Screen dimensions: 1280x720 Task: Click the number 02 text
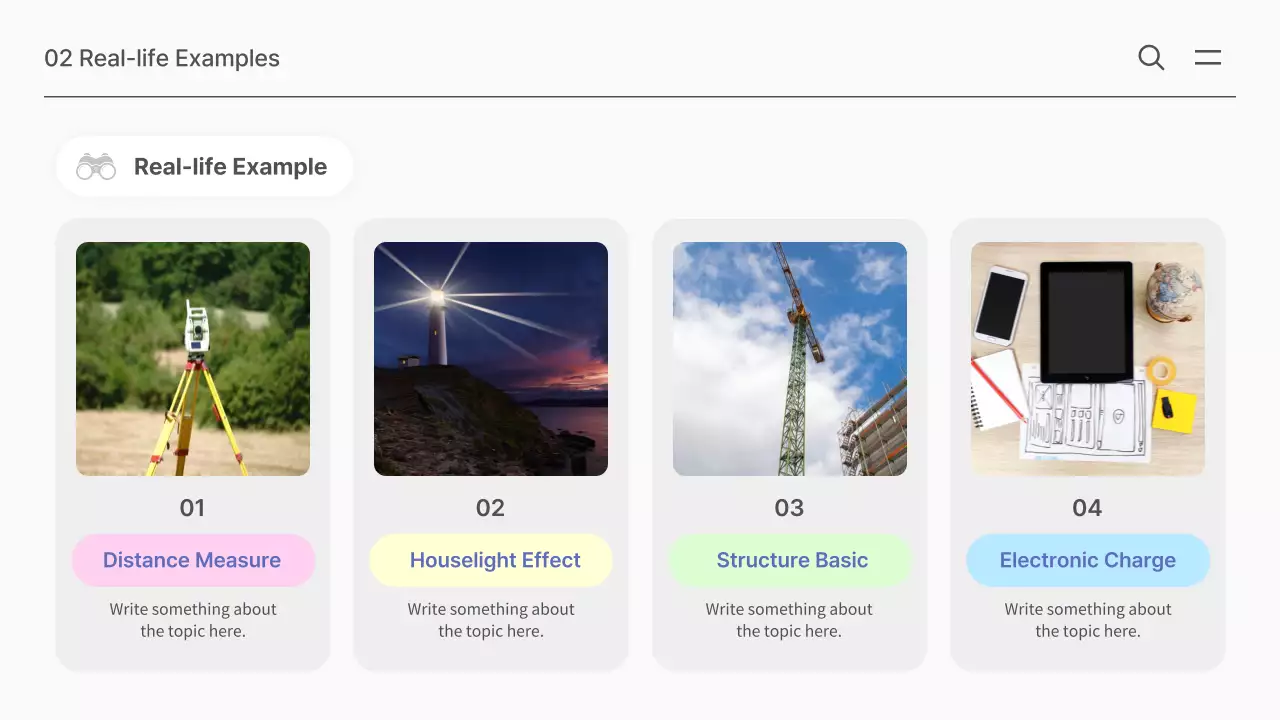(490, 508)
